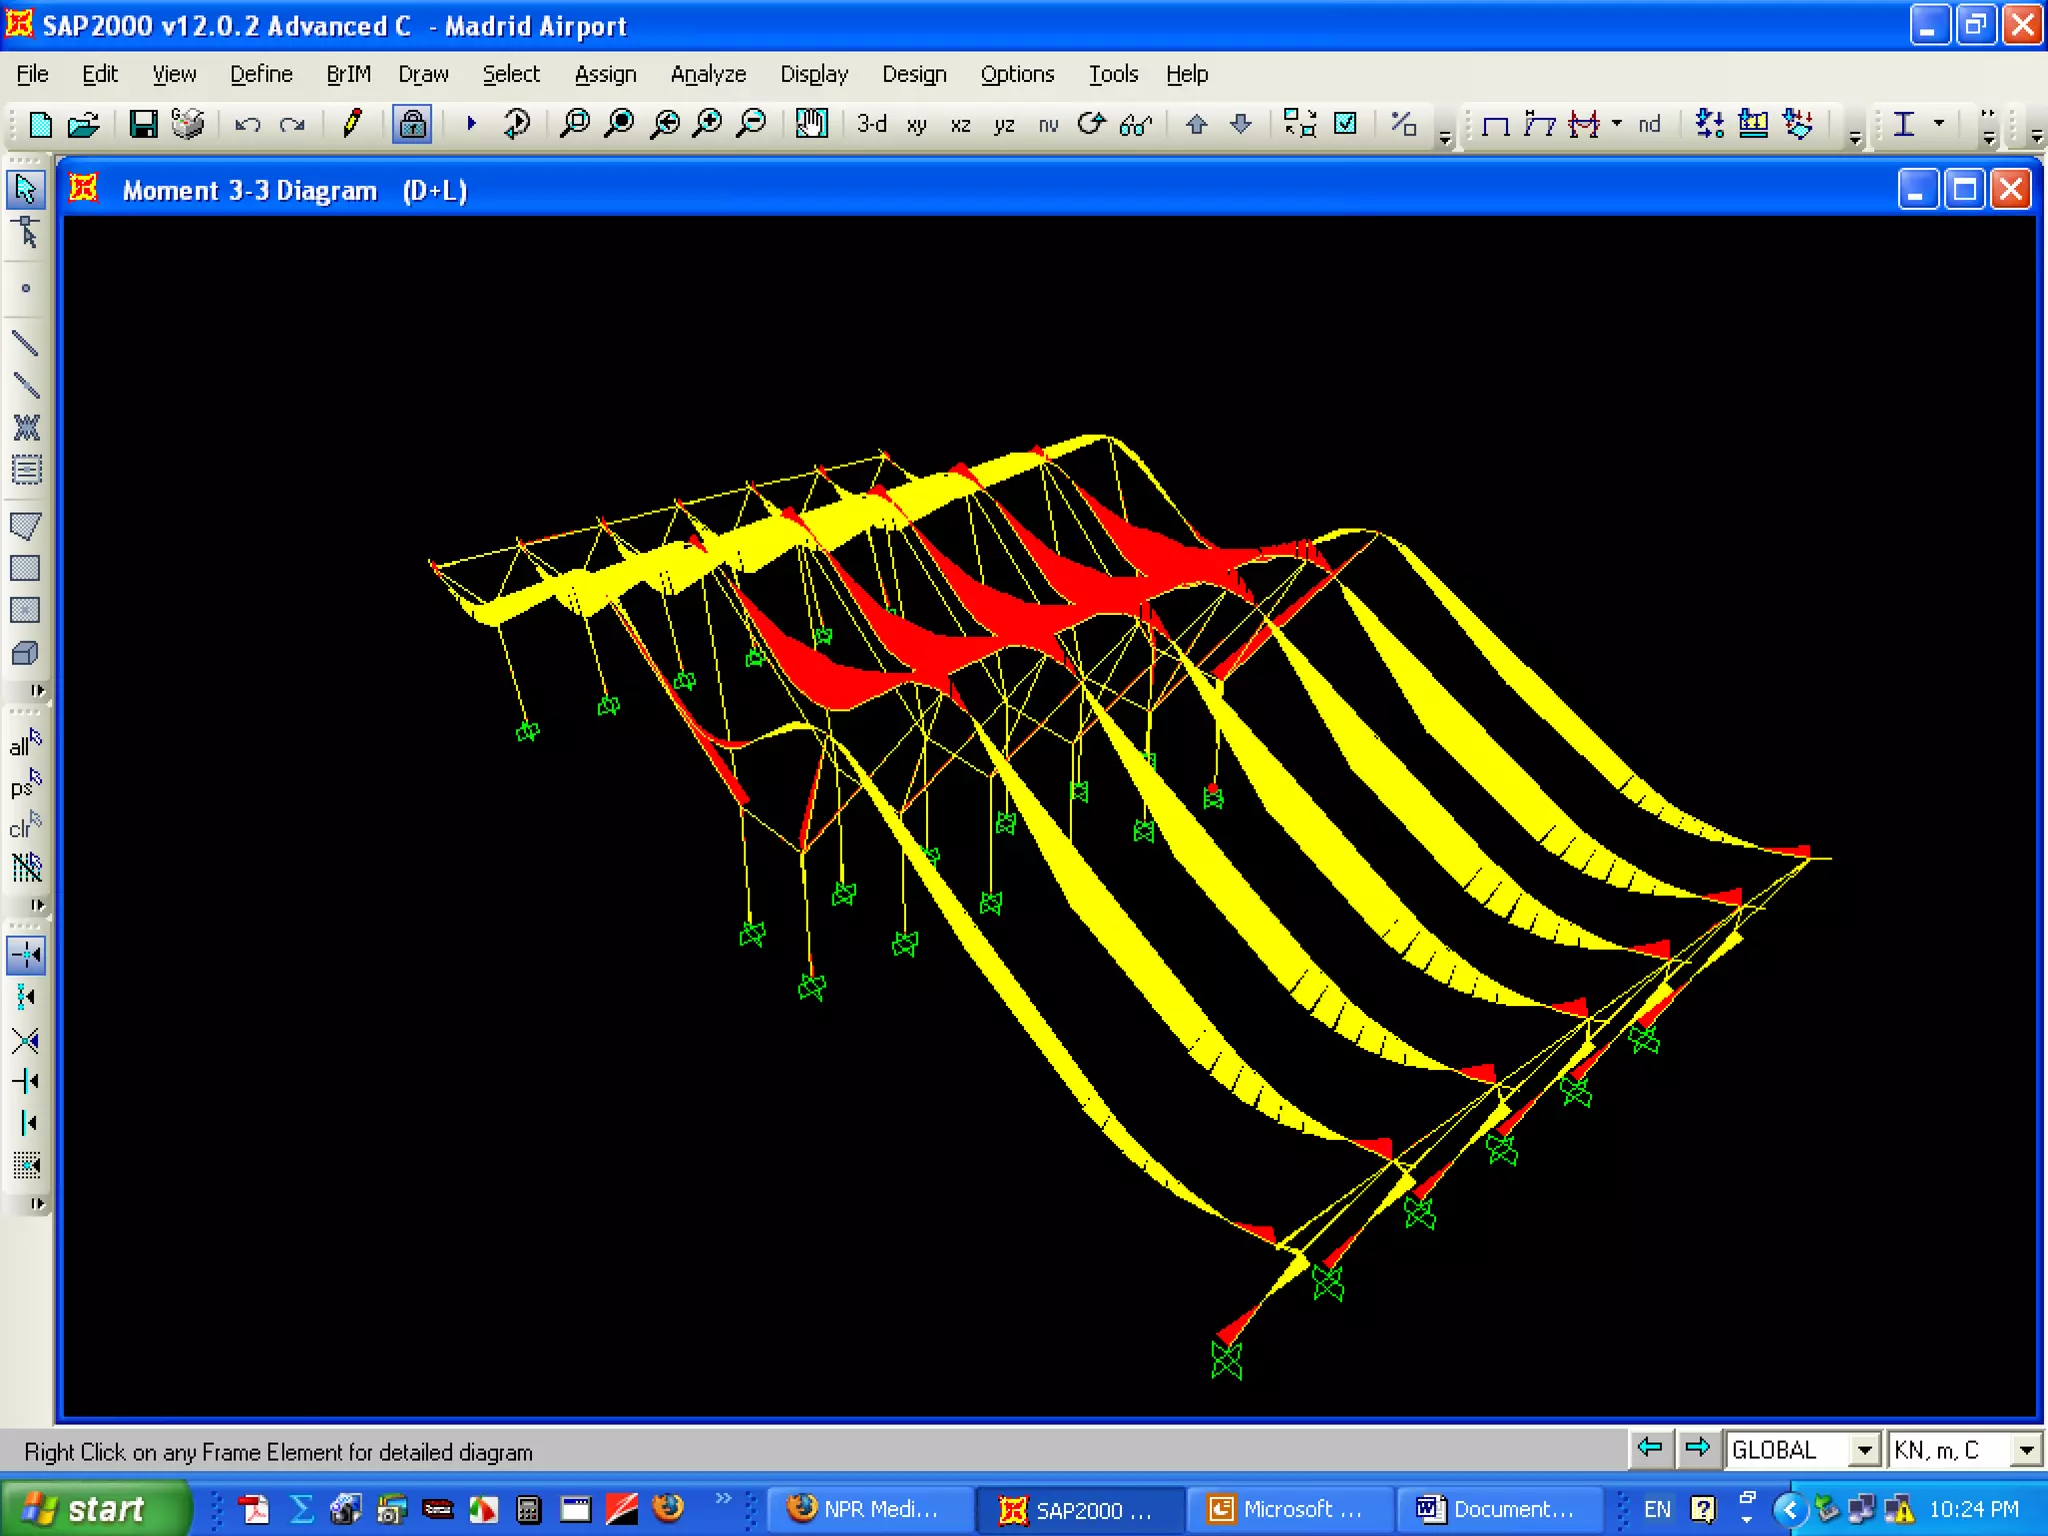The image size is (2048, 1536).
Task: Select the Pan hand tool
Action: pyautogui.click(x=811, y=124)
